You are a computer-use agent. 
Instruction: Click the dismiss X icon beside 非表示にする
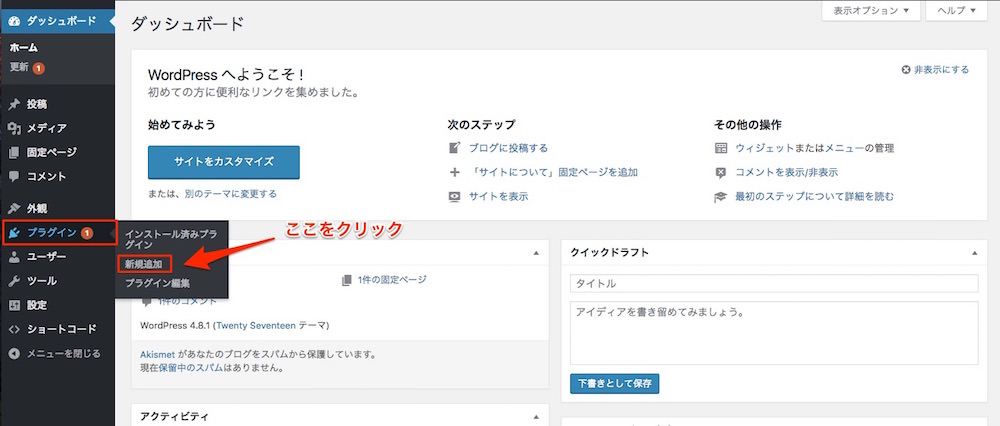[906, 70]
